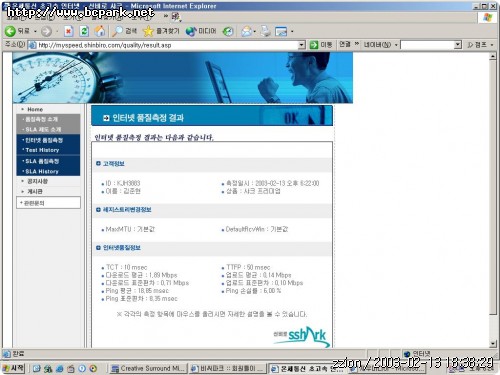Click the window-shaped icon right of Print
The height and width of the screenshot is (375, 500).
point(281,32)
